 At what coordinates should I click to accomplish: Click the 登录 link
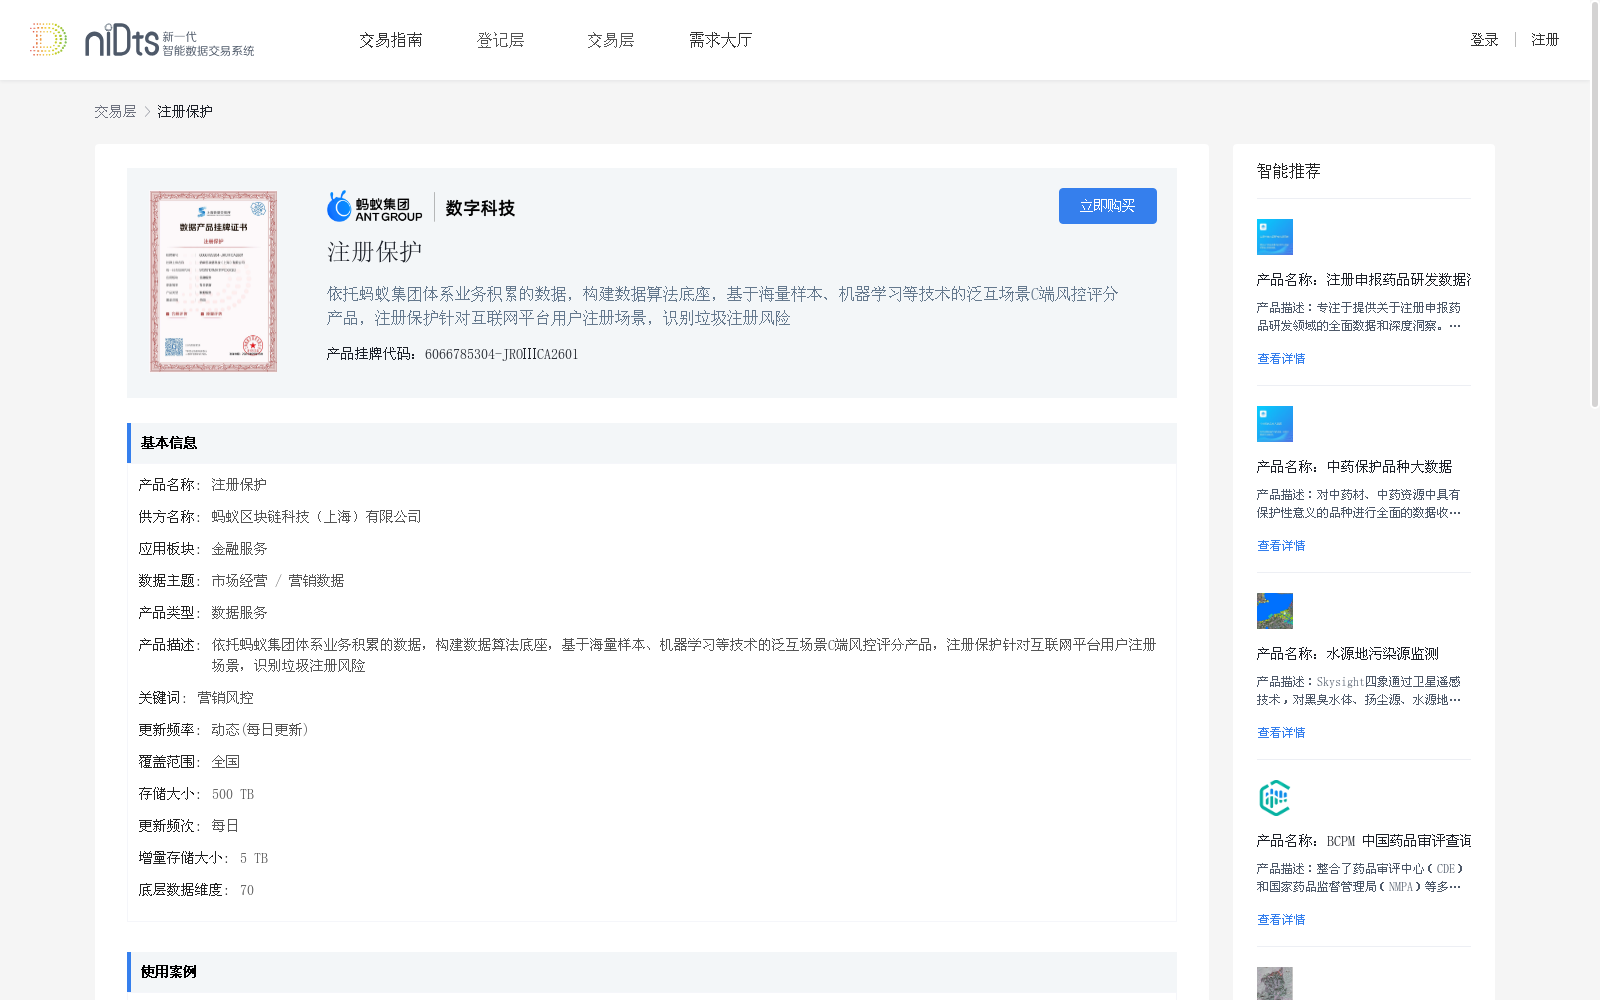[x=1484, y=40]
